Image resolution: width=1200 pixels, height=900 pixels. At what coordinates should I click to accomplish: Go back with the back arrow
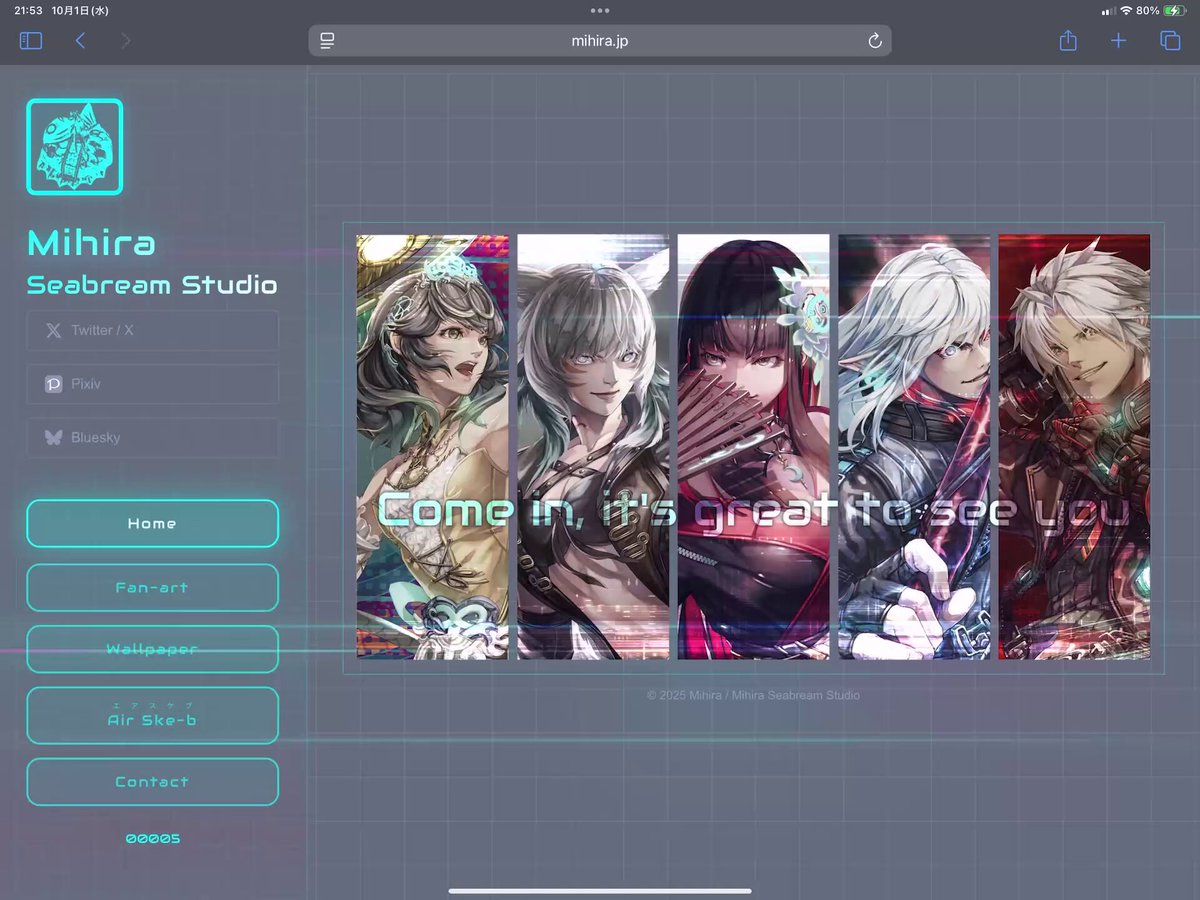coord(80,41)
